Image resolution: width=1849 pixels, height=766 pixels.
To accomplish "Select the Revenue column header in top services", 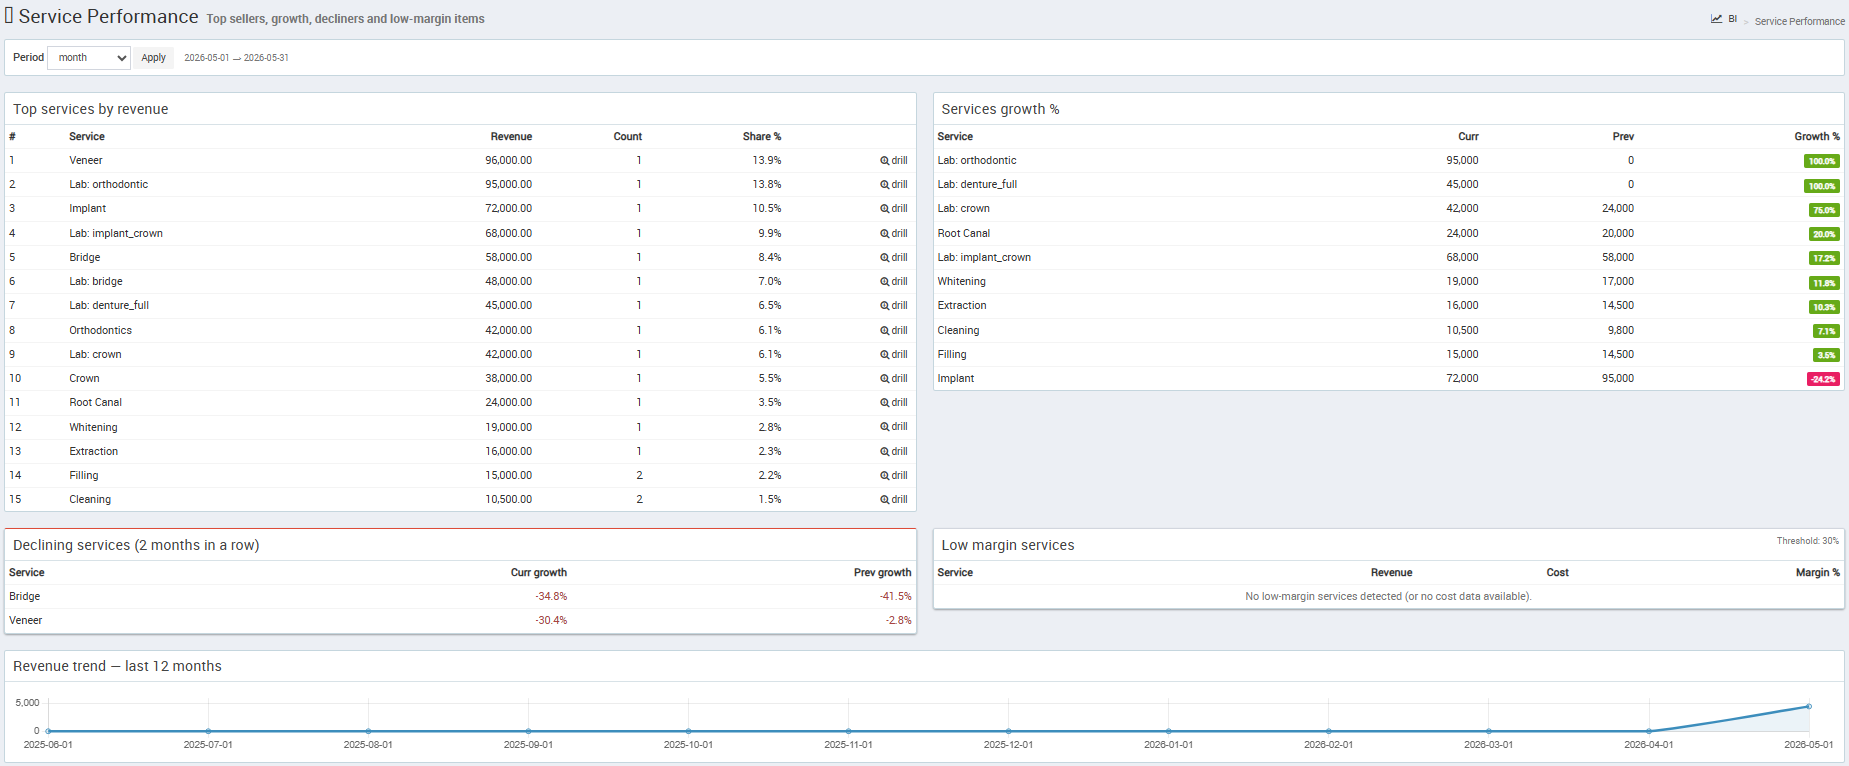I will (x=511, y=136).
